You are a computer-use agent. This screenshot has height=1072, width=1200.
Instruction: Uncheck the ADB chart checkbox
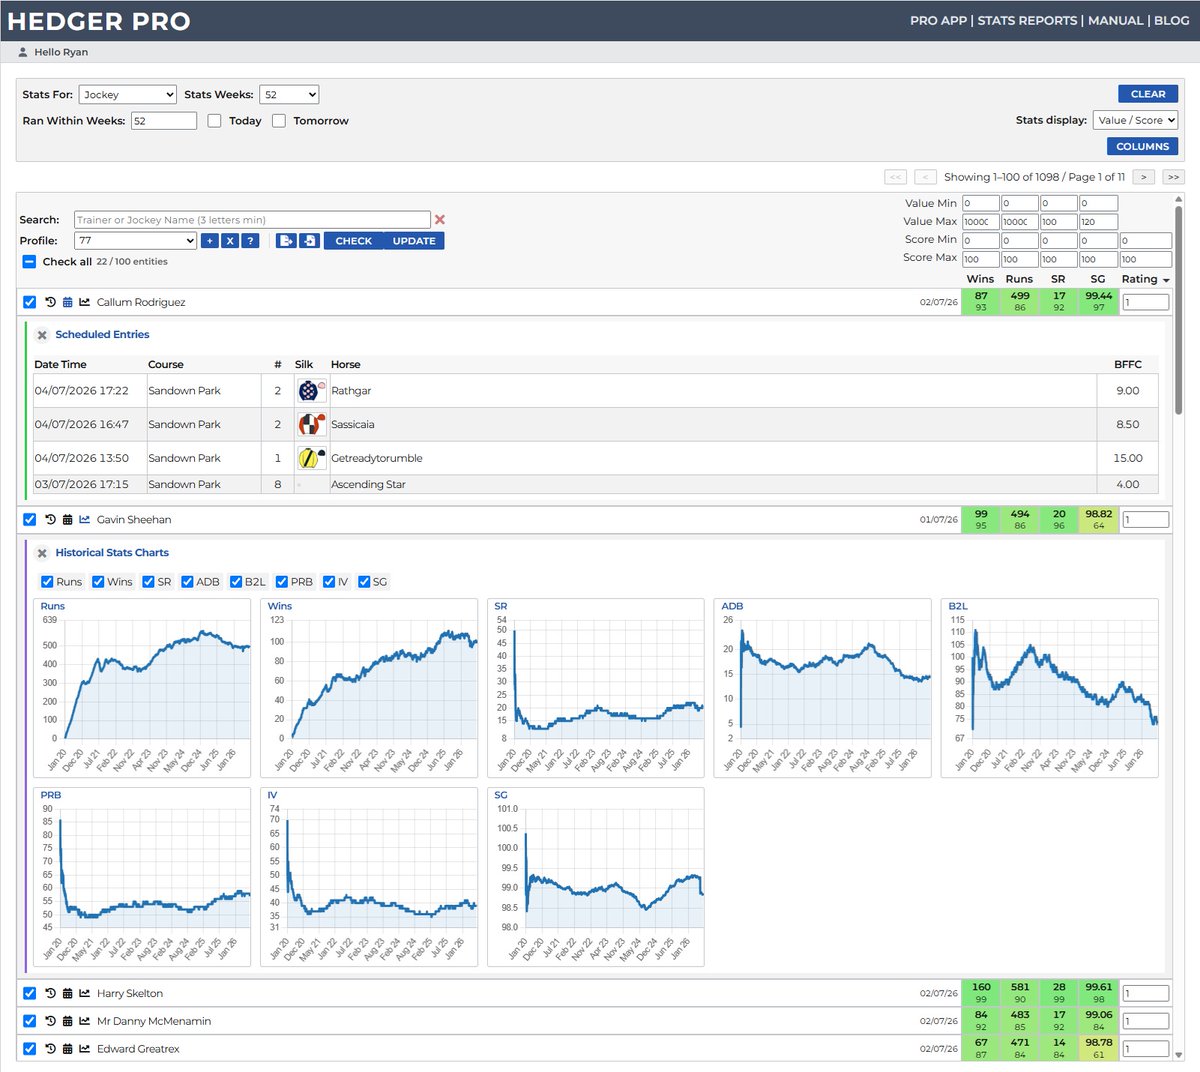point(187,582)
